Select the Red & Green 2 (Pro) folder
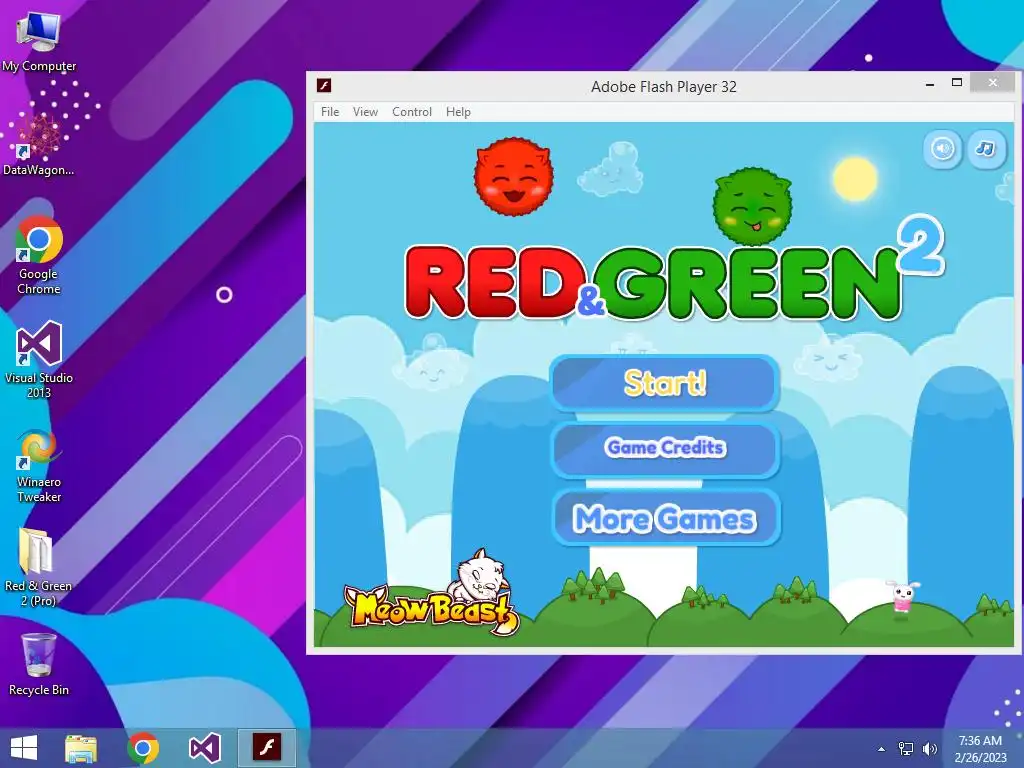The height and width of the screenshot is (768, 1024). point(39,568)
